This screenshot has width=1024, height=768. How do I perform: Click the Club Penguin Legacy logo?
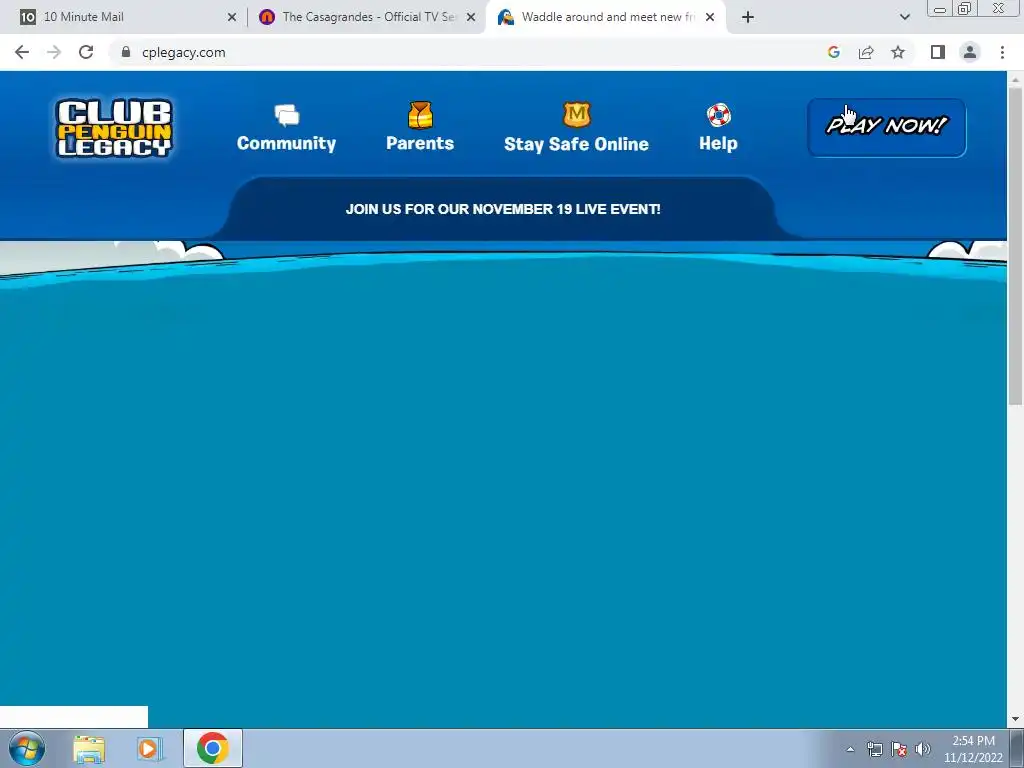coord(114,127)
